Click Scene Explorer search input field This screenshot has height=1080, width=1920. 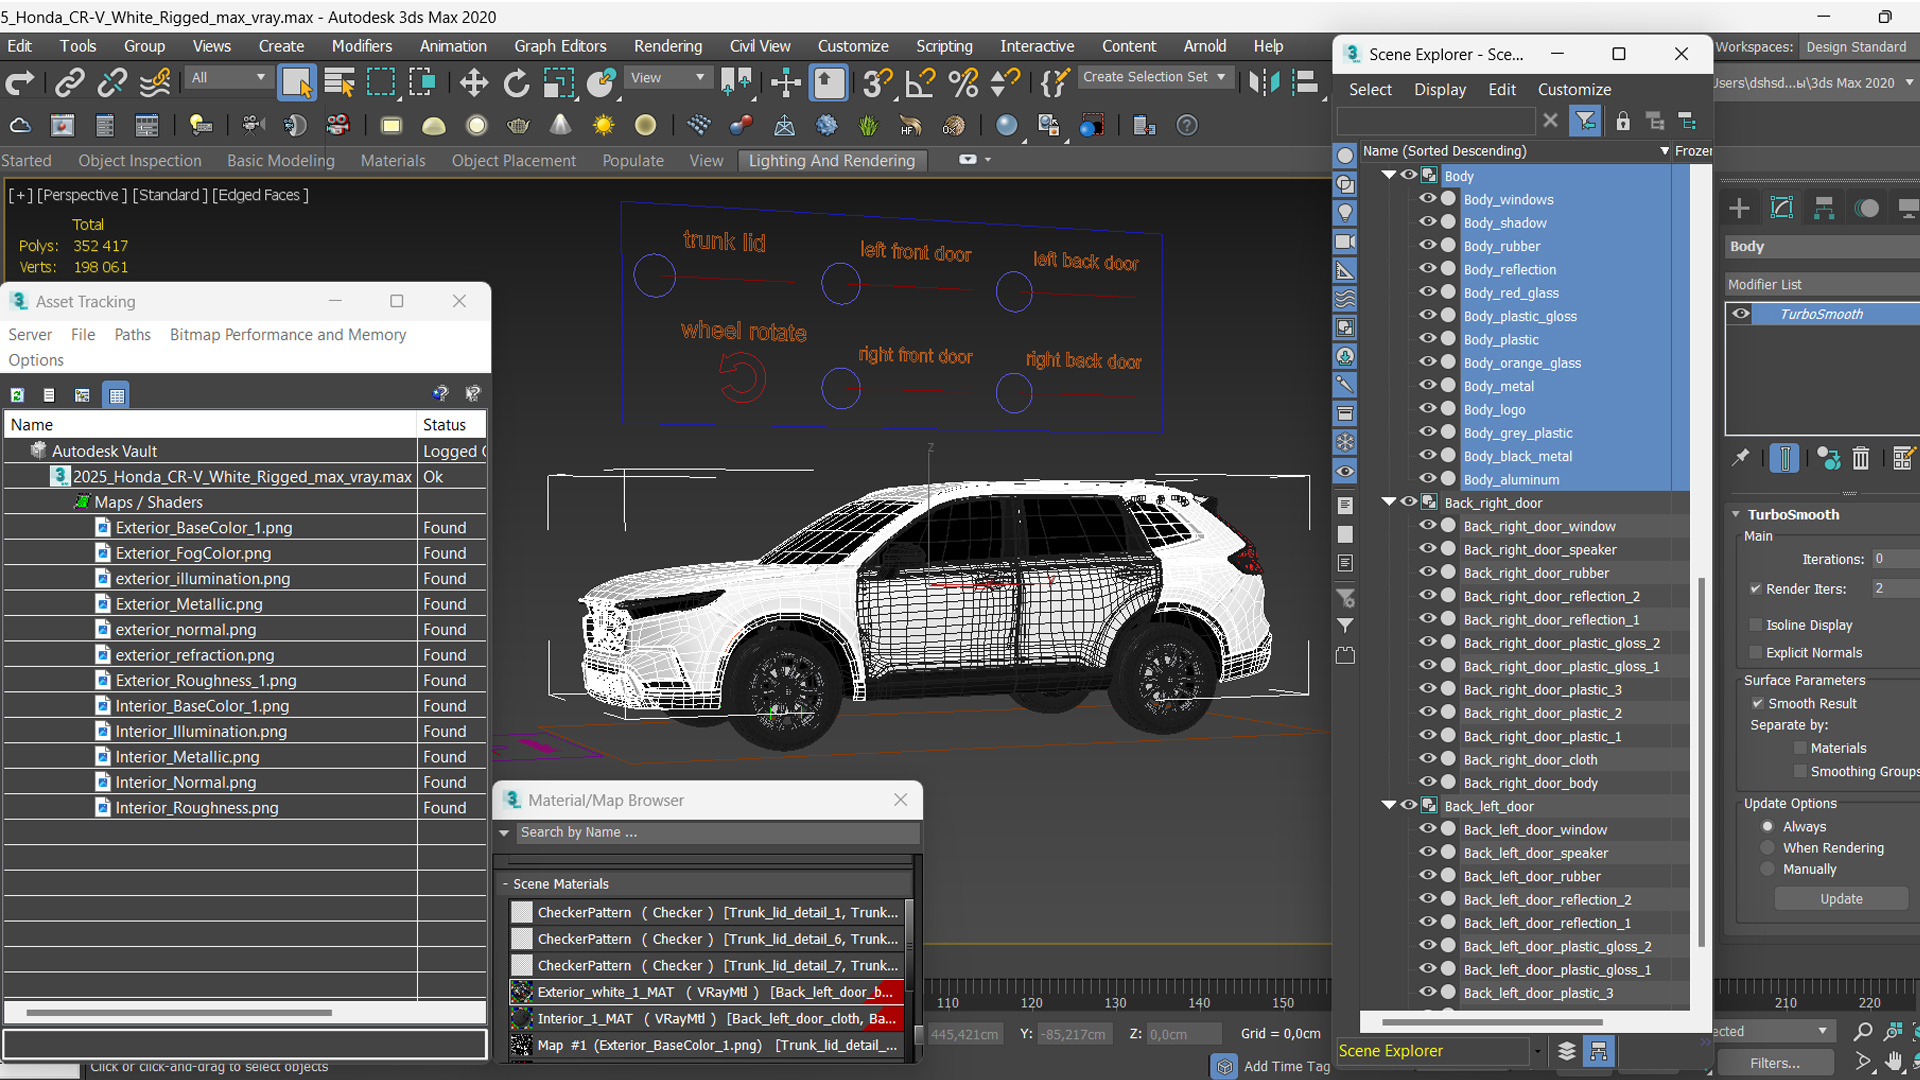coord(1436,121)
